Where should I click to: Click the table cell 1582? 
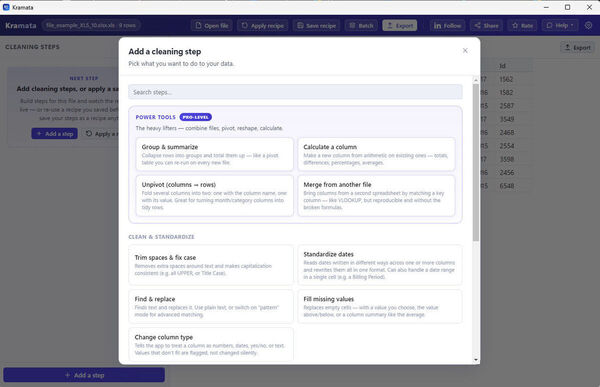click(506, 93)
